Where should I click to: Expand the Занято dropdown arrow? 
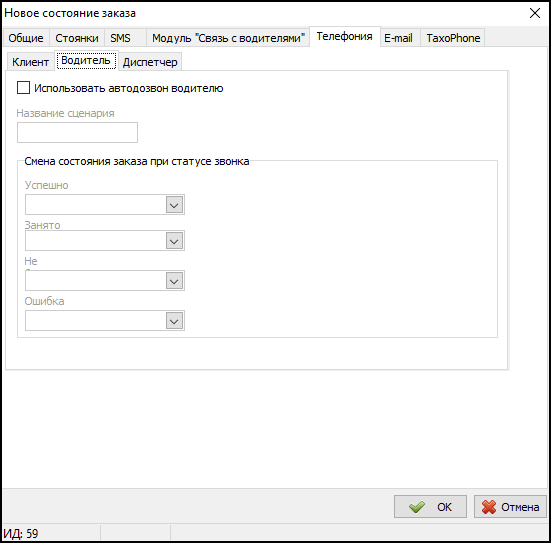[174, 241]
